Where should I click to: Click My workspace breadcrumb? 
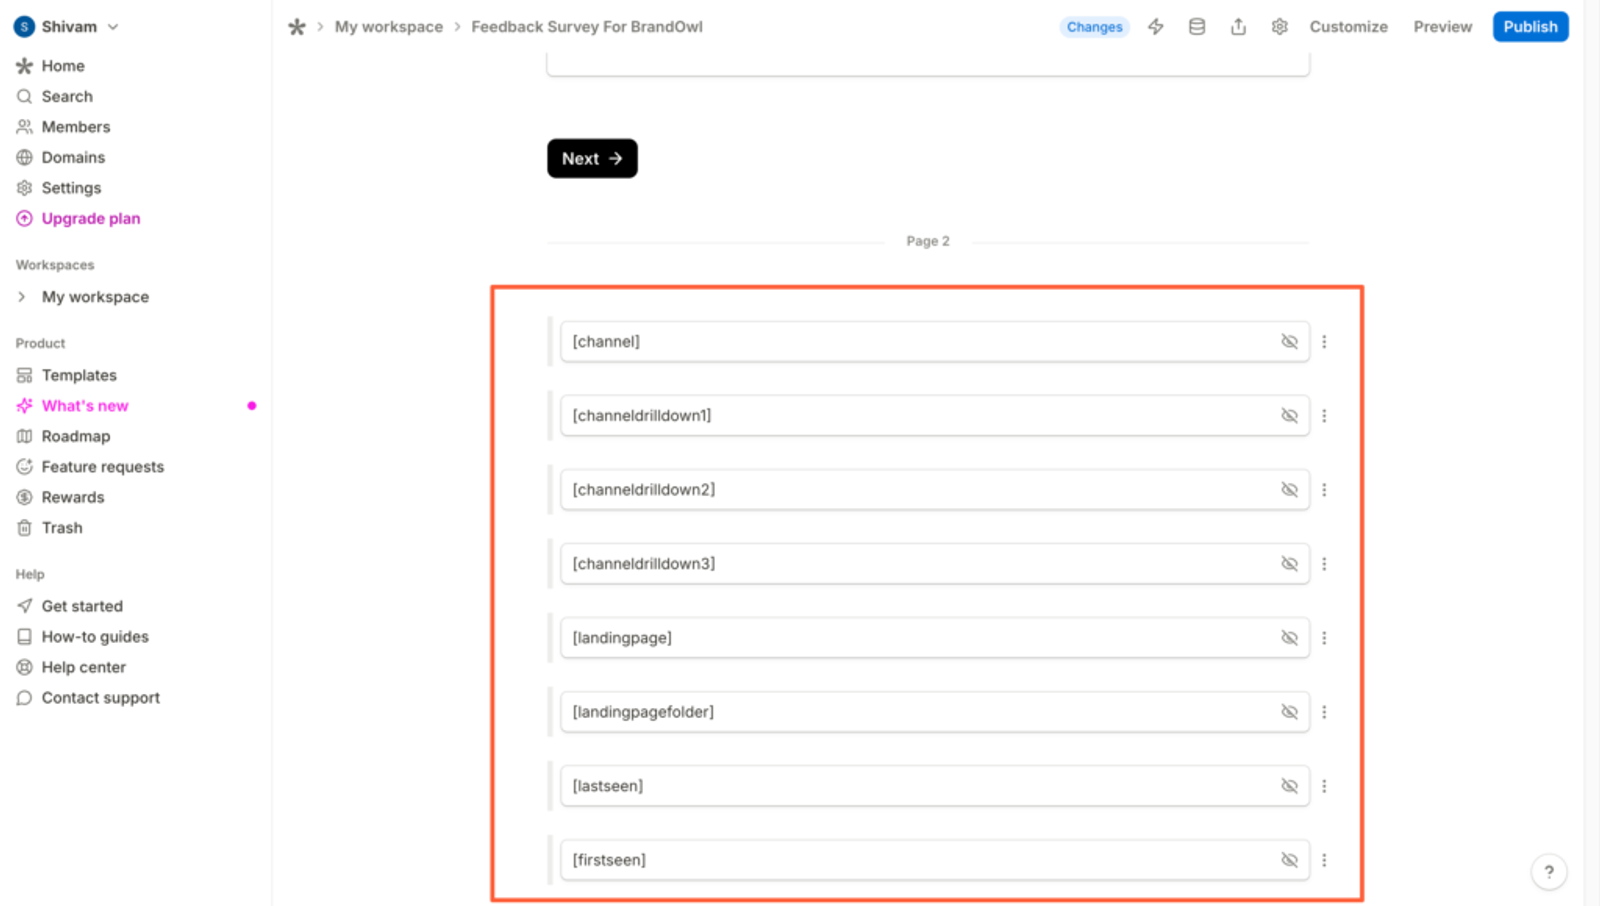[389, 27]
